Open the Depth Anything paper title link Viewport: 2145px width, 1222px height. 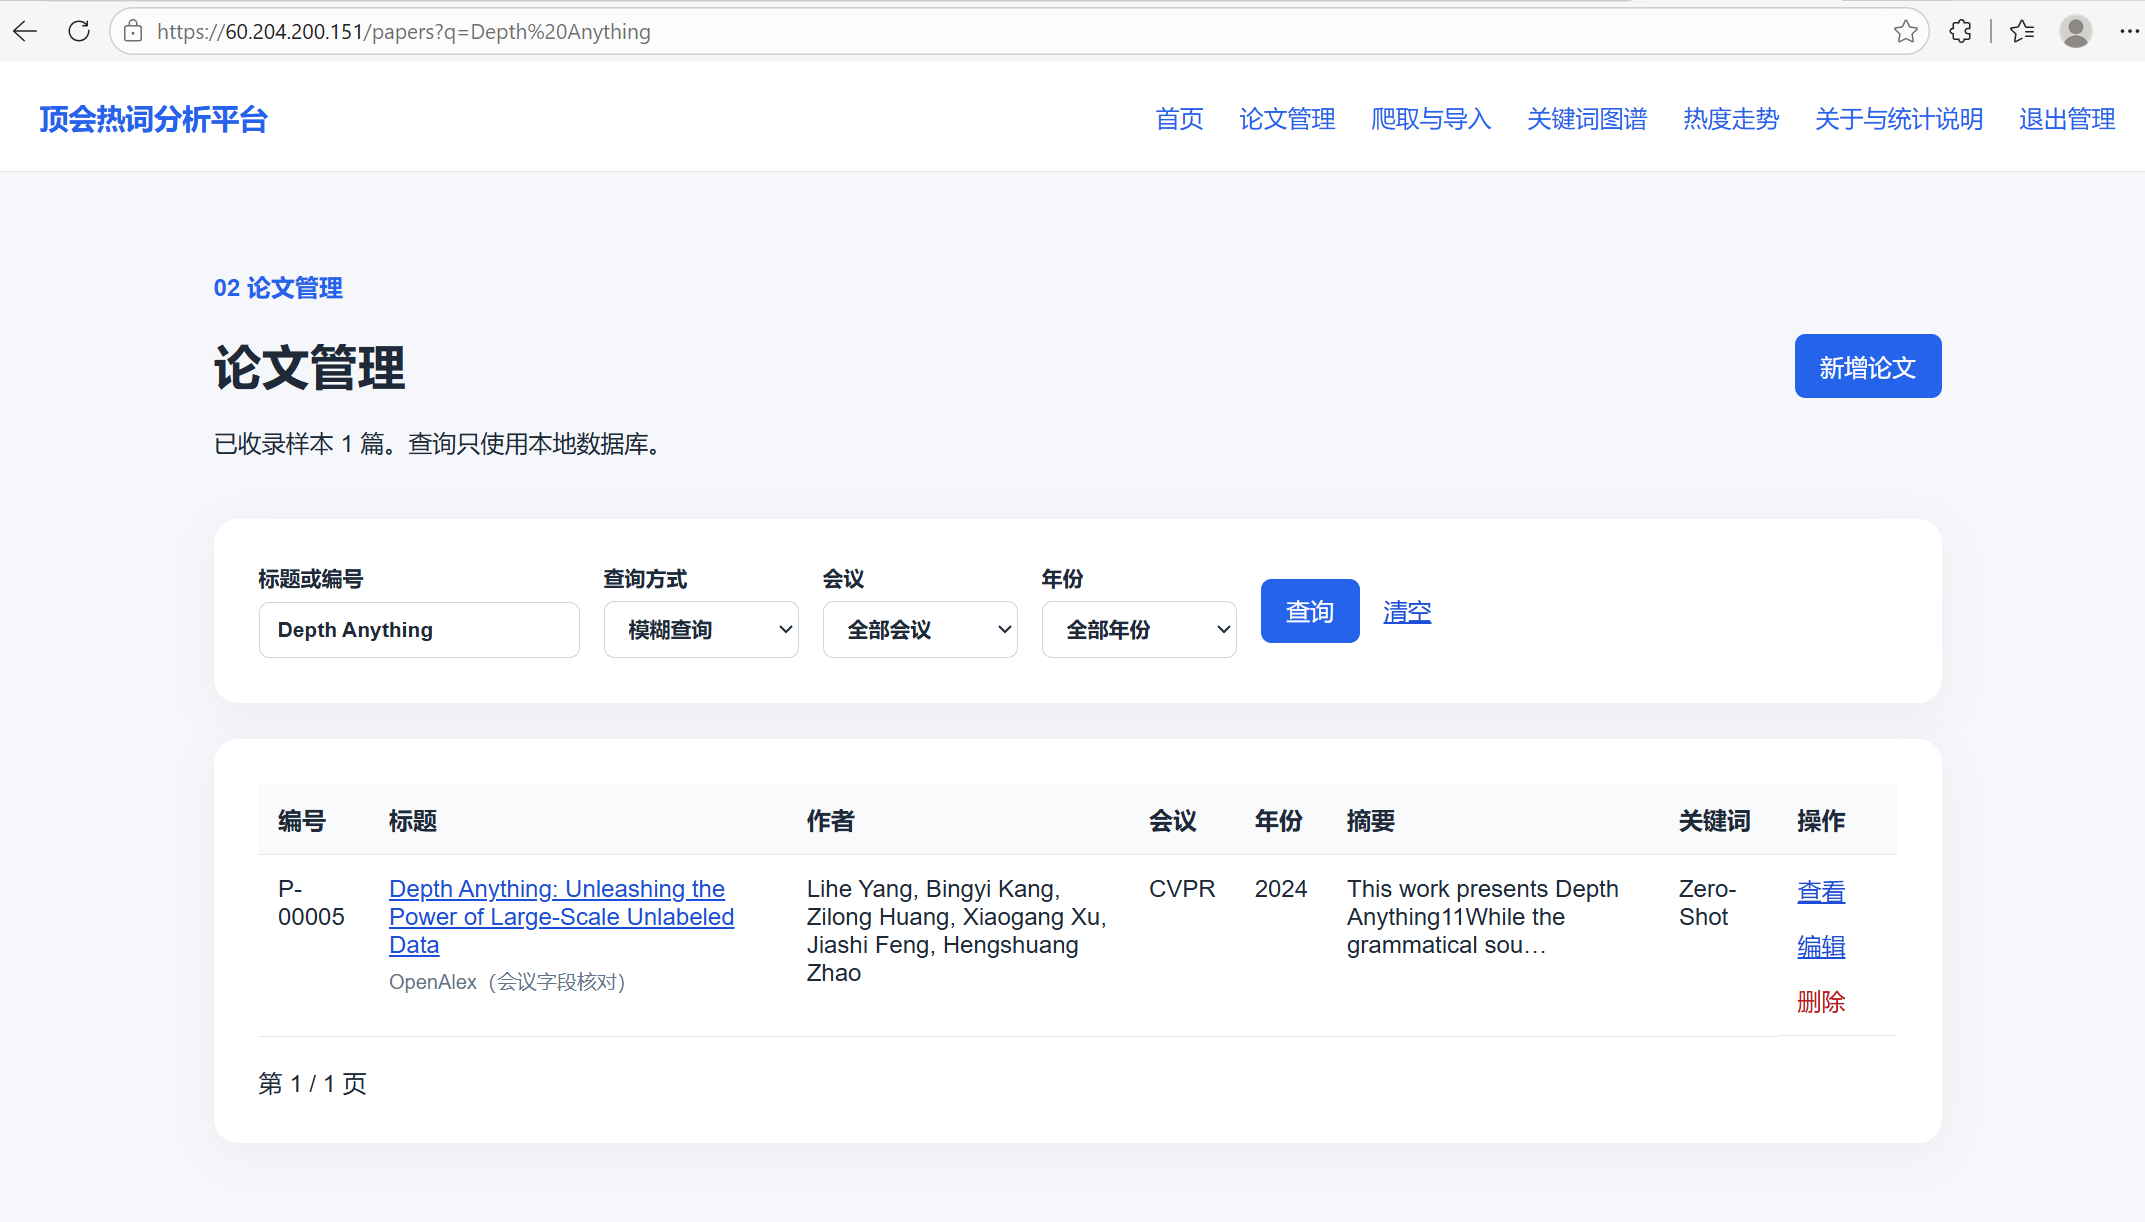561,916
